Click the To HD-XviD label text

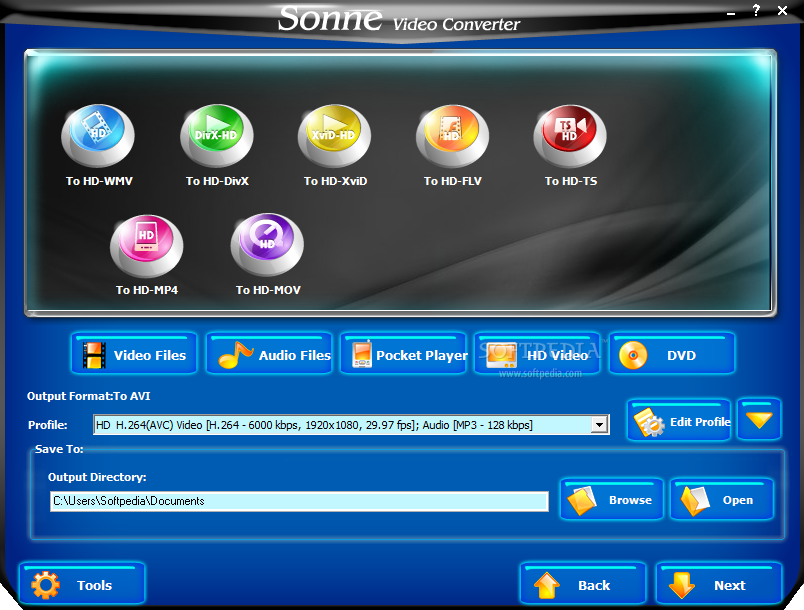(335, 181)
